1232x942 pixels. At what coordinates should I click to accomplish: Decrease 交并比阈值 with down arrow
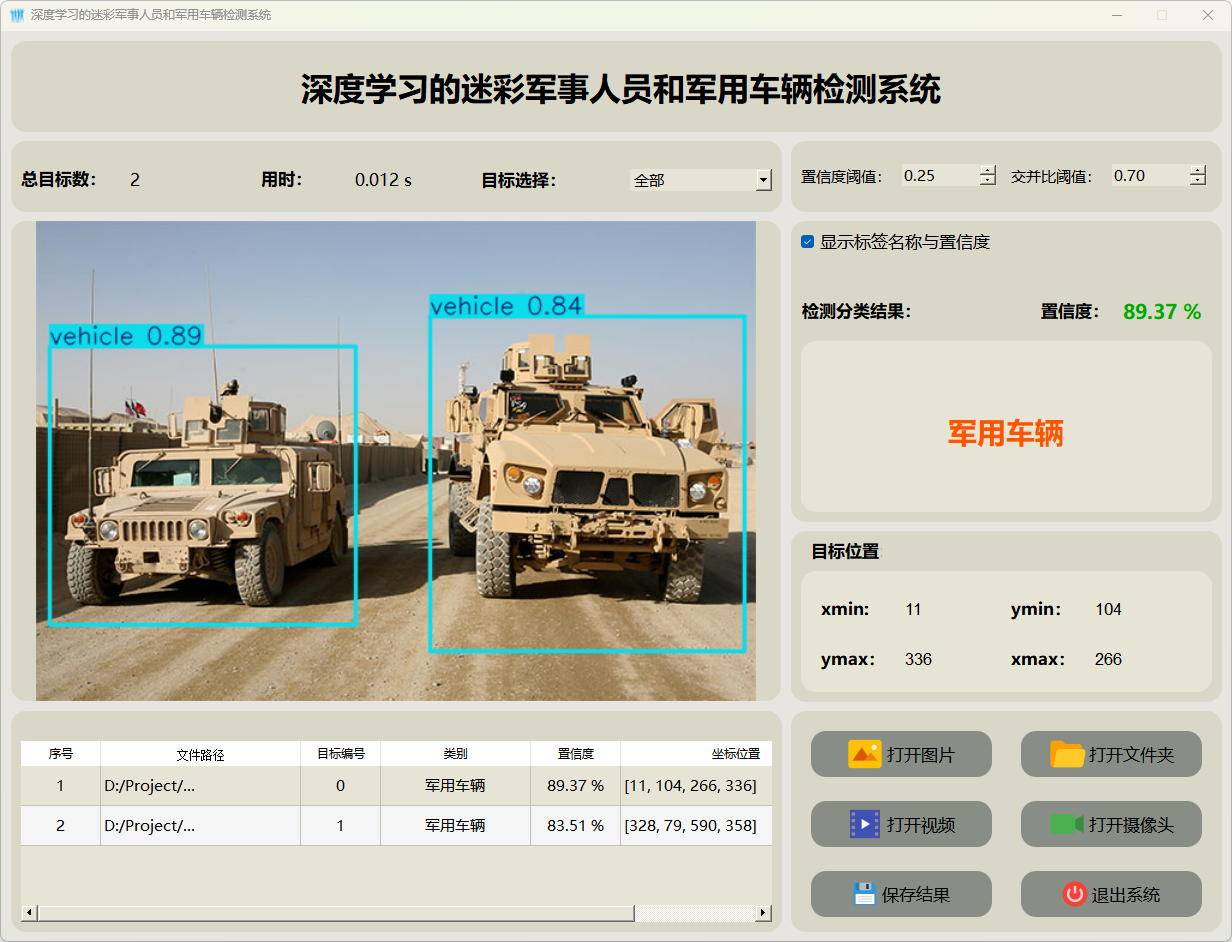point(1198,180)
